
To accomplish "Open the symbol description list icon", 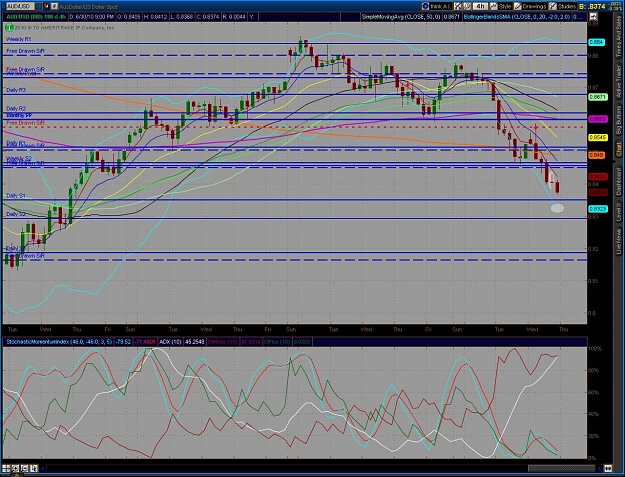I will [x=54, y=6].
